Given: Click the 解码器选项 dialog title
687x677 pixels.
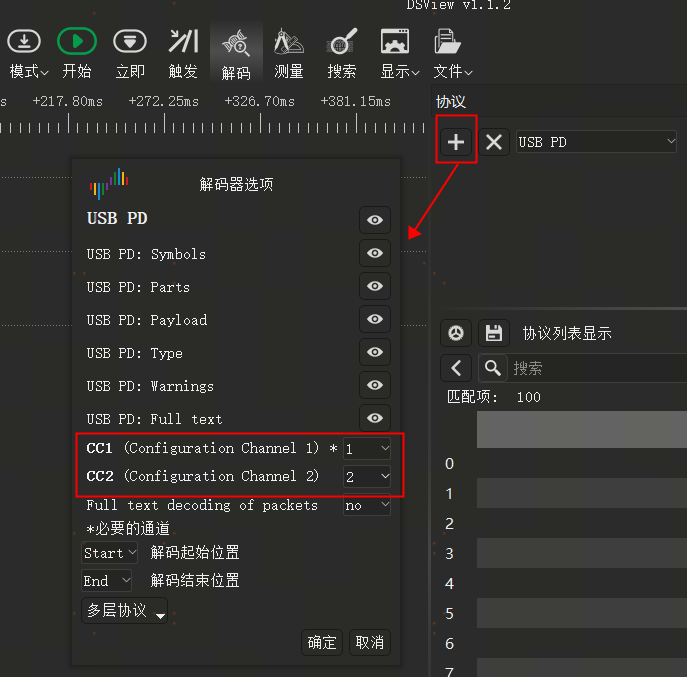Looking at the screenshot, I should [236, 184].
